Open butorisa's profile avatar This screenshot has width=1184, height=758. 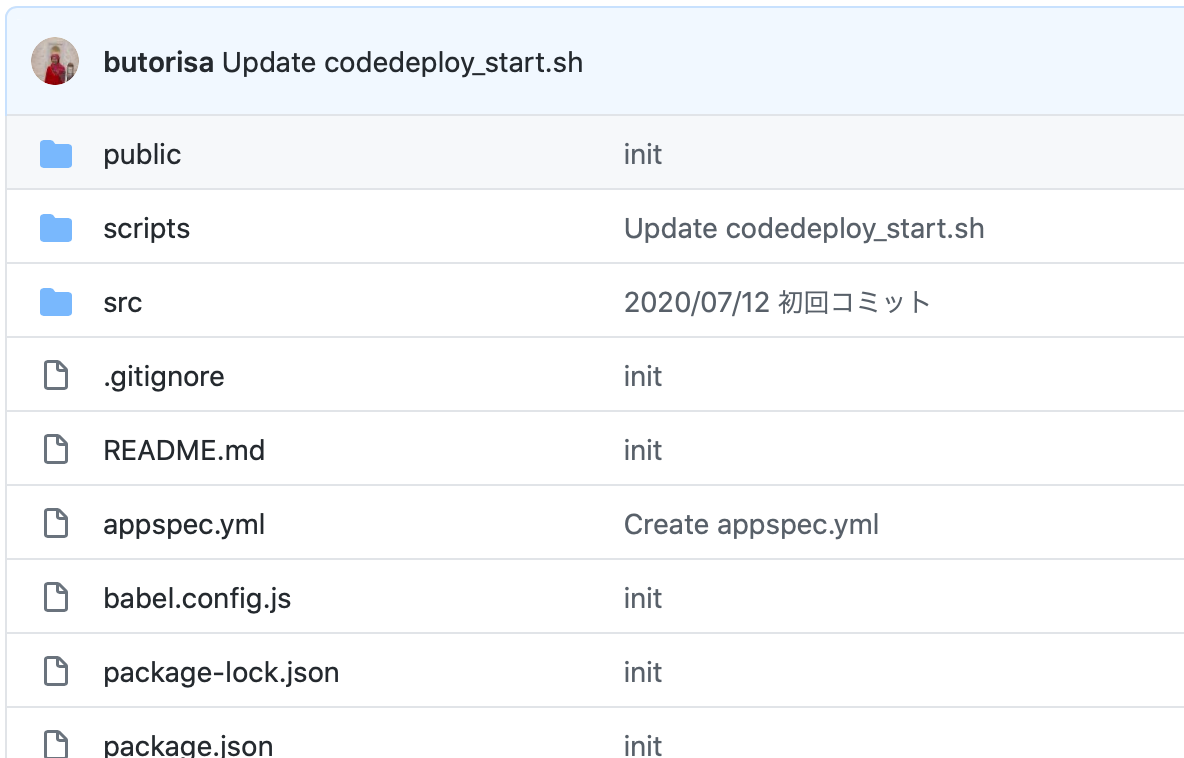click(56, 61)
